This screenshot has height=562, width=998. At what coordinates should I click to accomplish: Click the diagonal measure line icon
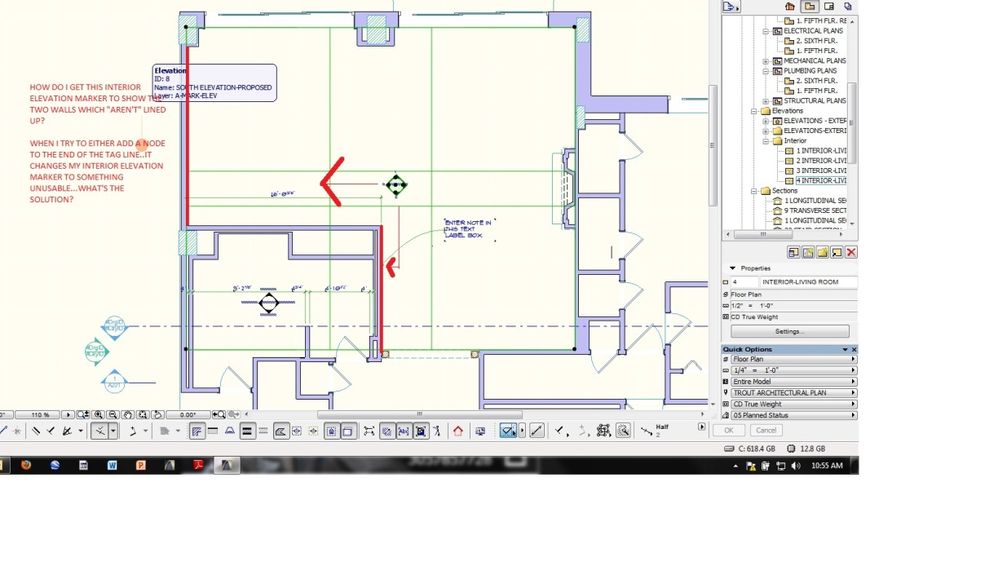pos(537,431)
